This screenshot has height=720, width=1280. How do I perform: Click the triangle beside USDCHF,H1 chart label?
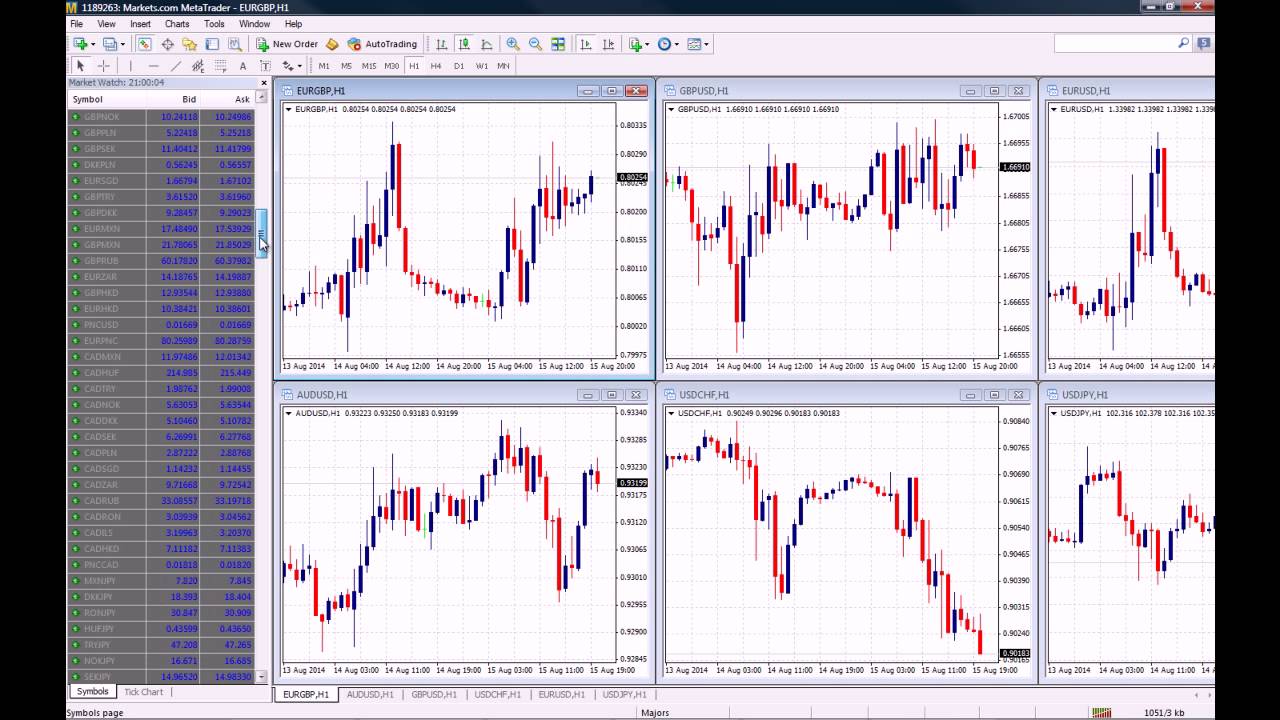[x=671, y=413]
